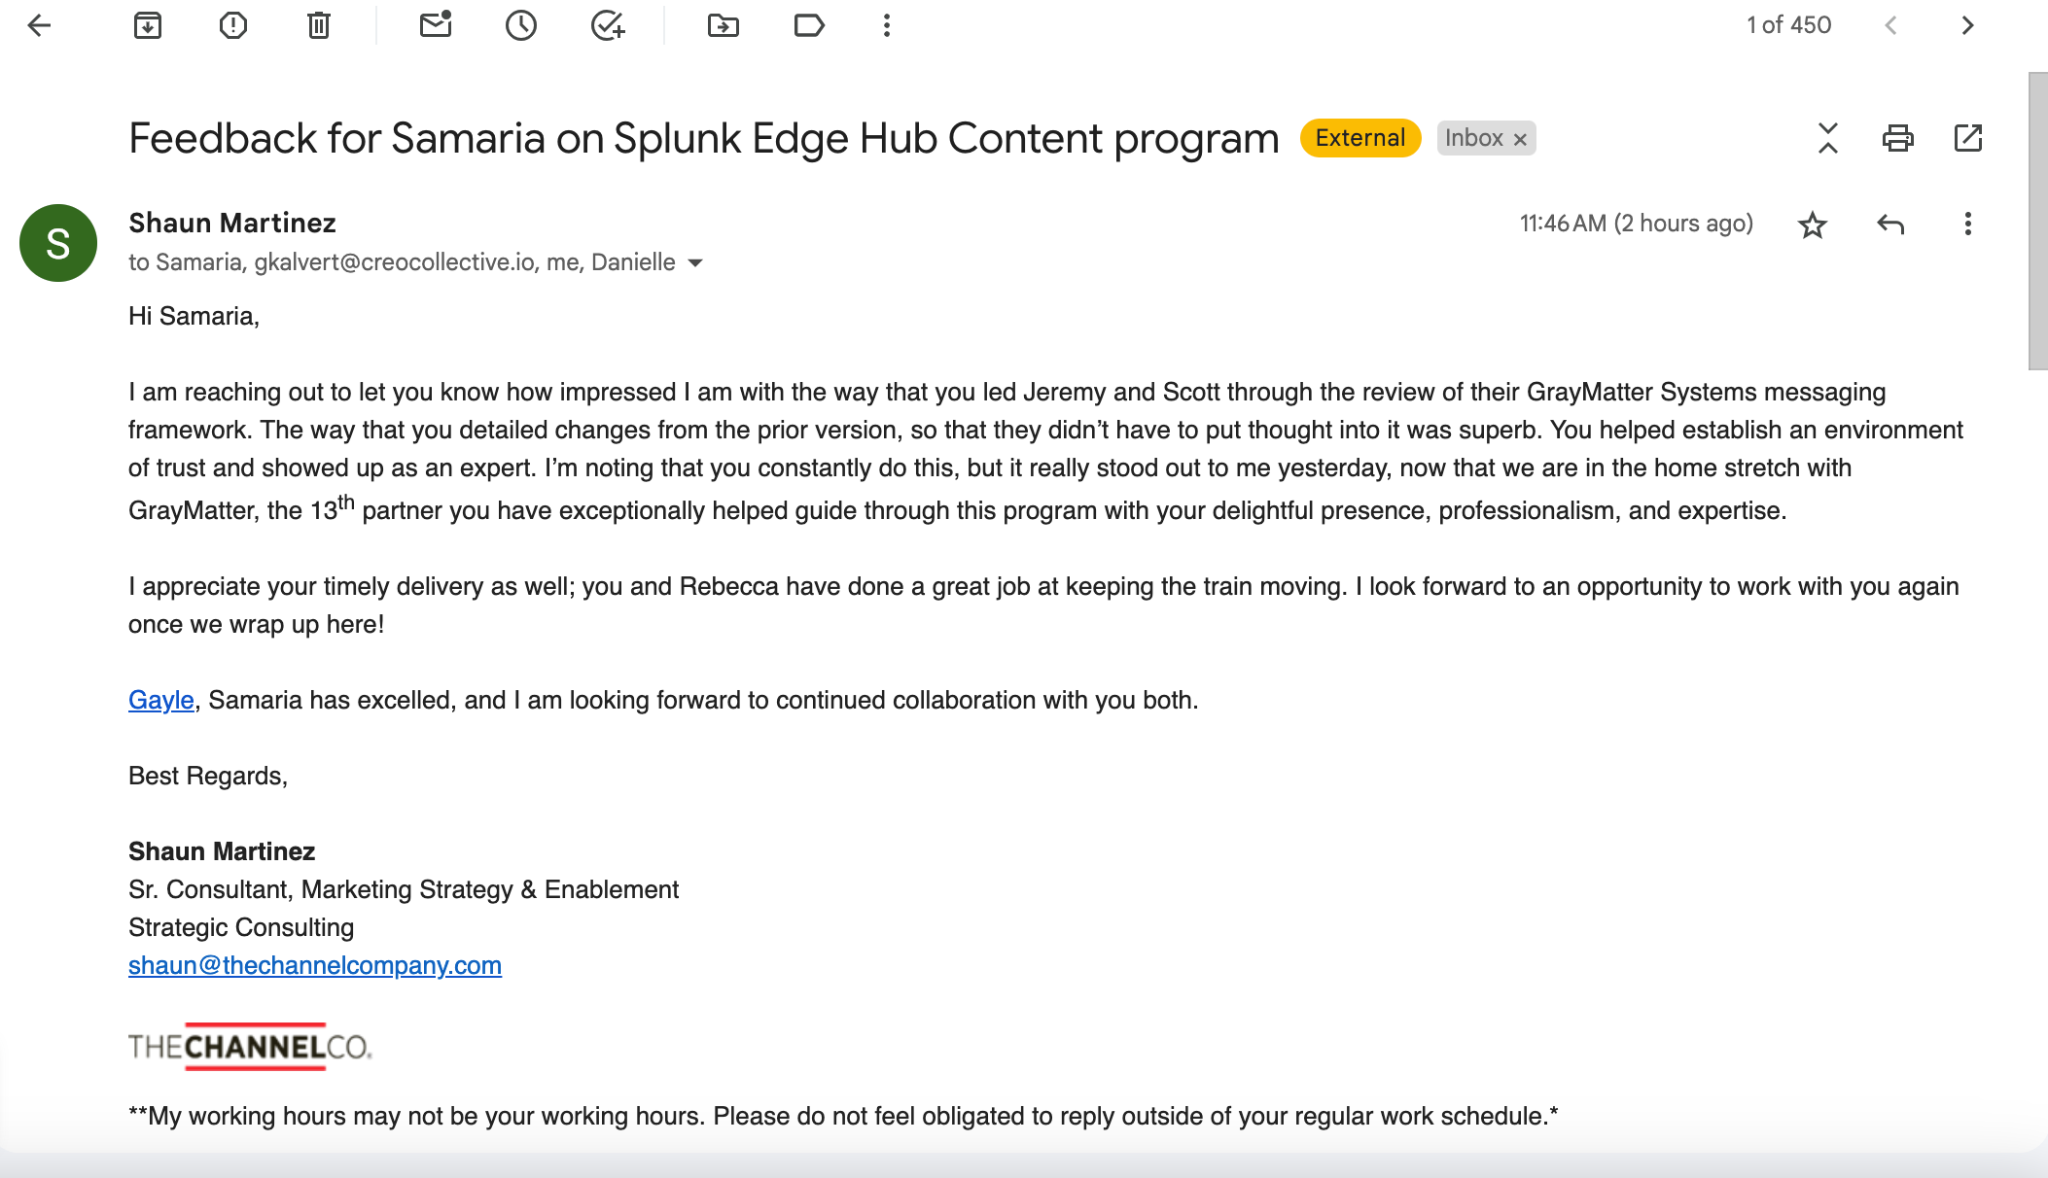Open the toolbar More options menu
Image resolution: width=2048 pixels, height=1178 pixels.
click(x=886, y=25)
